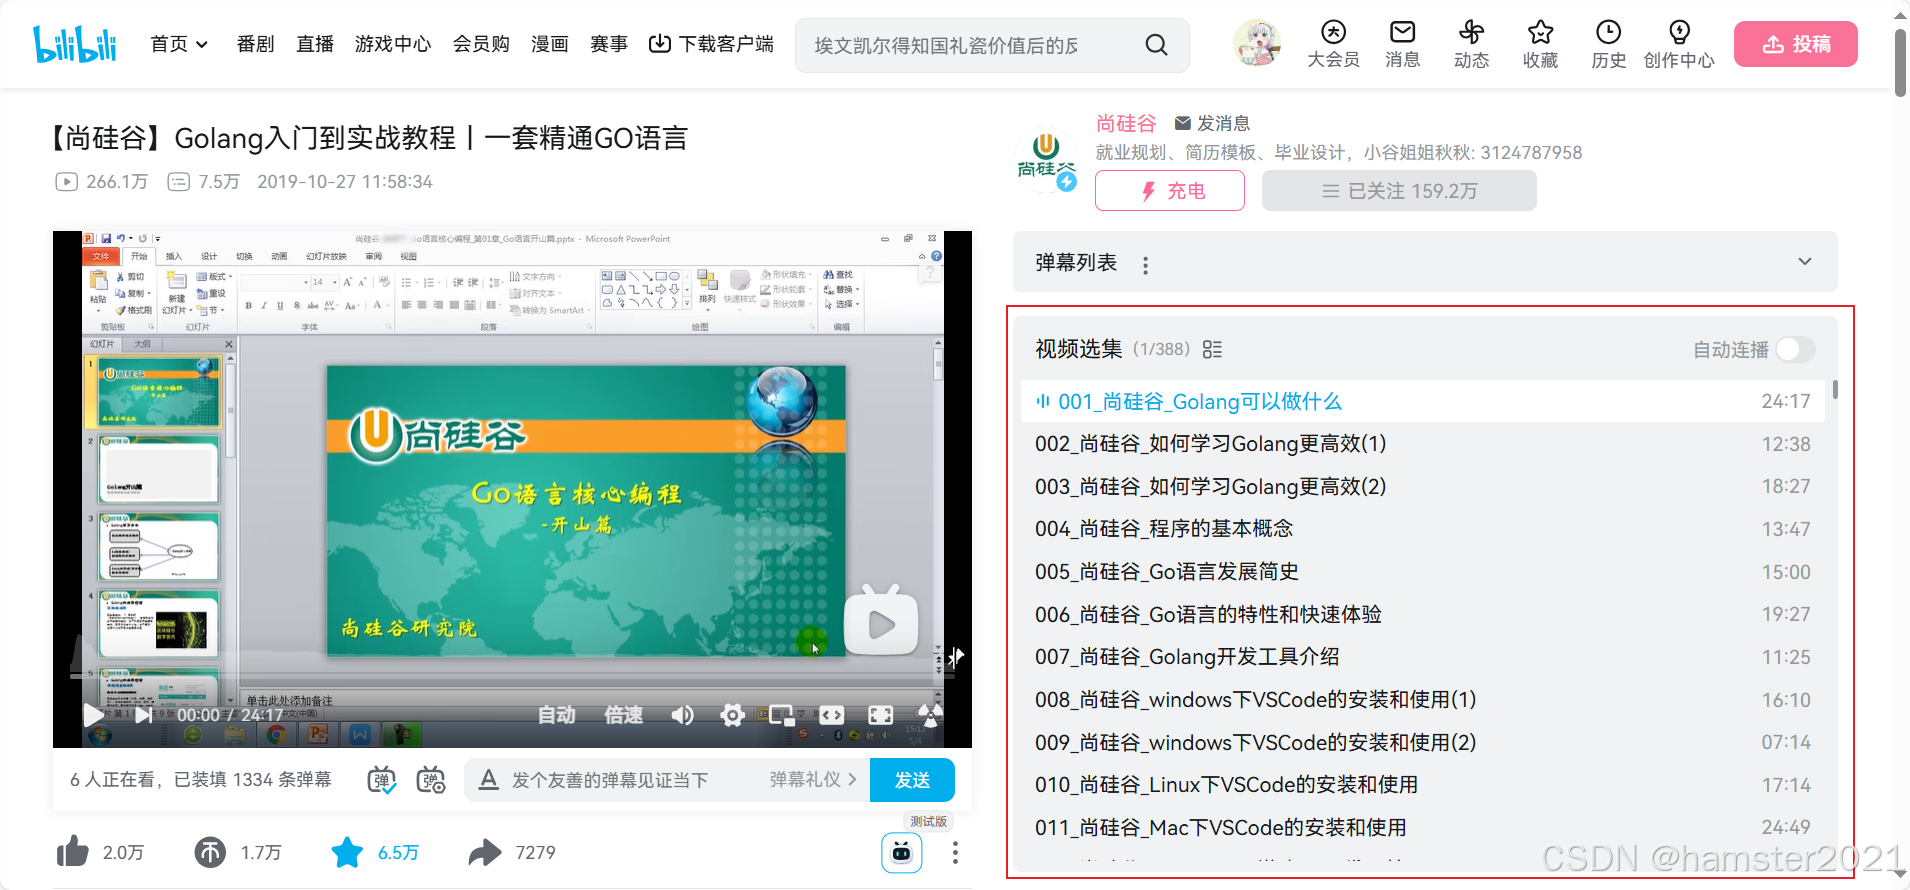The height and width of the screenshot is (890, 1910).
Task: Give coins to the video
Action: point(209,852)
